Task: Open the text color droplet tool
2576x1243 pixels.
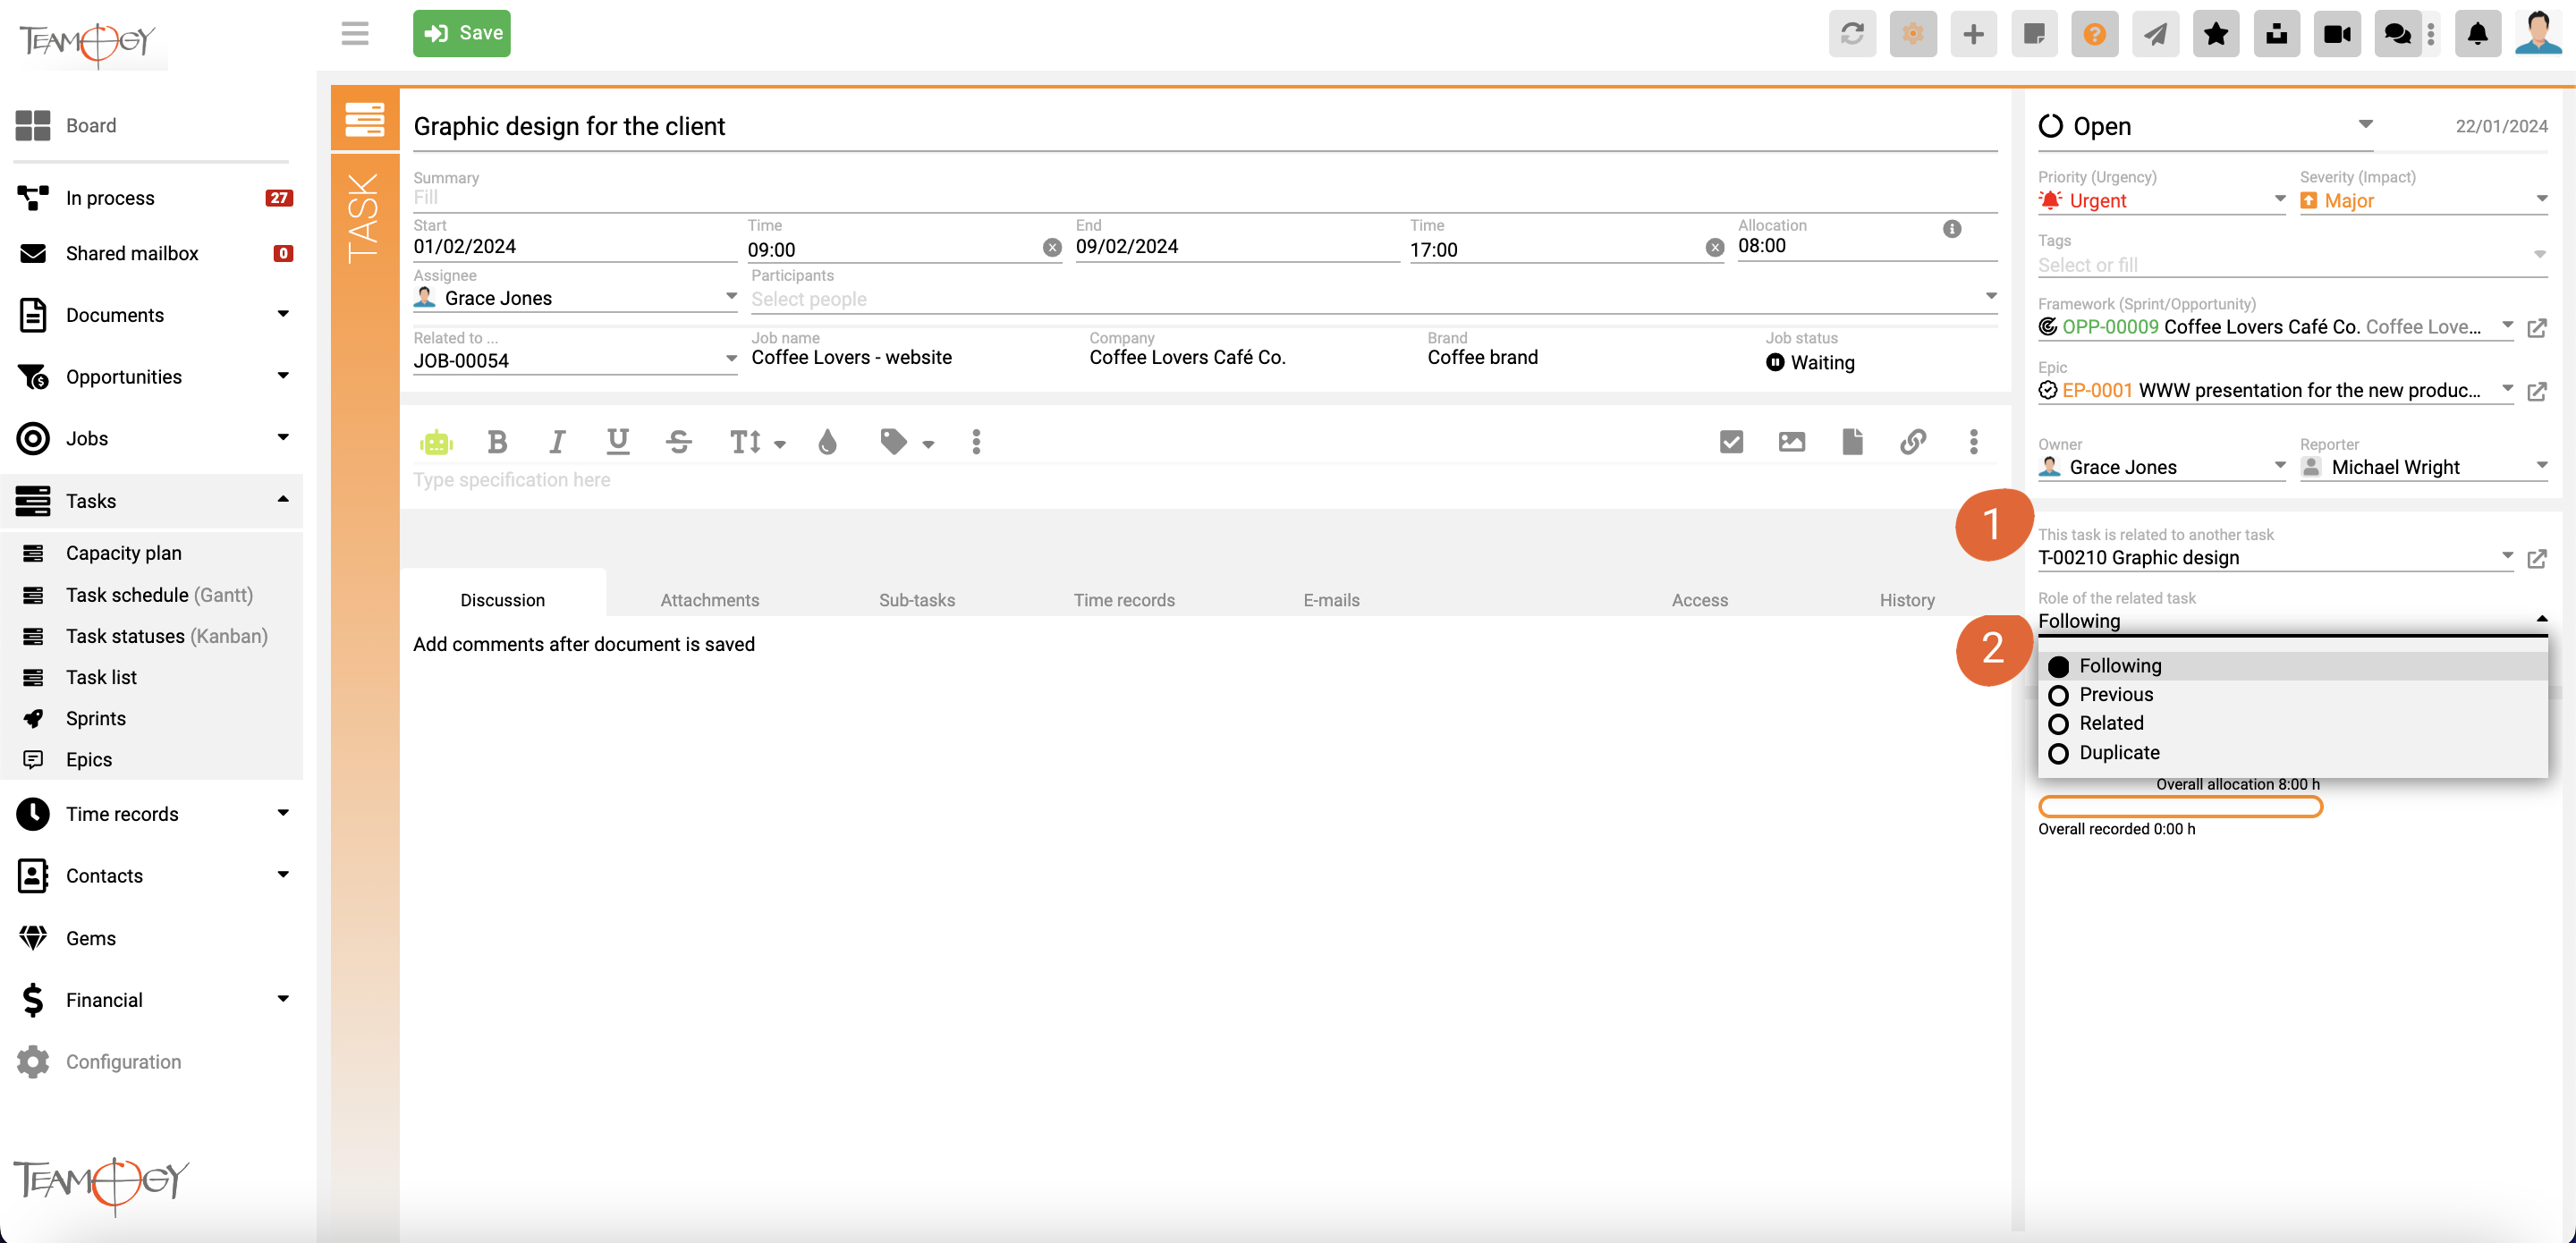Action: click(x=827, y=442)
